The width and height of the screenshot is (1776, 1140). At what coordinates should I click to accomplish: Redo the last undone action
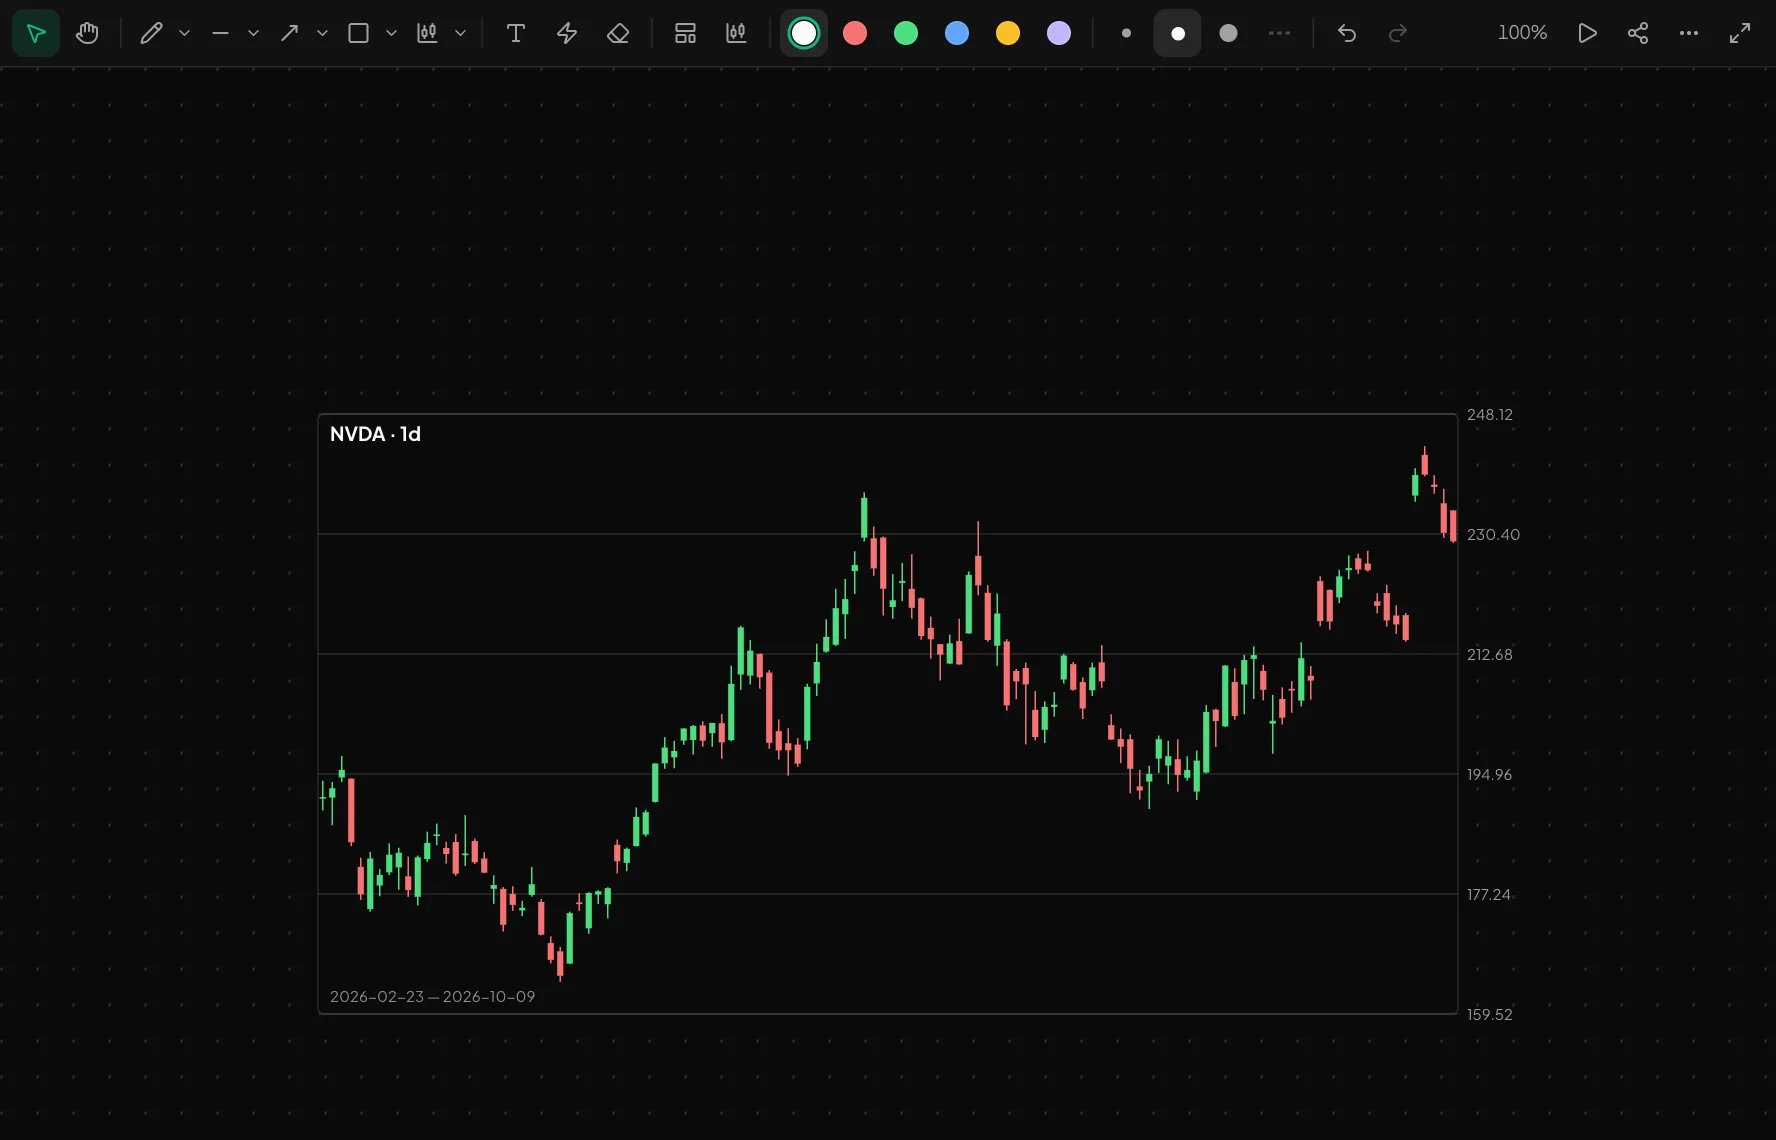[1398, 33]
